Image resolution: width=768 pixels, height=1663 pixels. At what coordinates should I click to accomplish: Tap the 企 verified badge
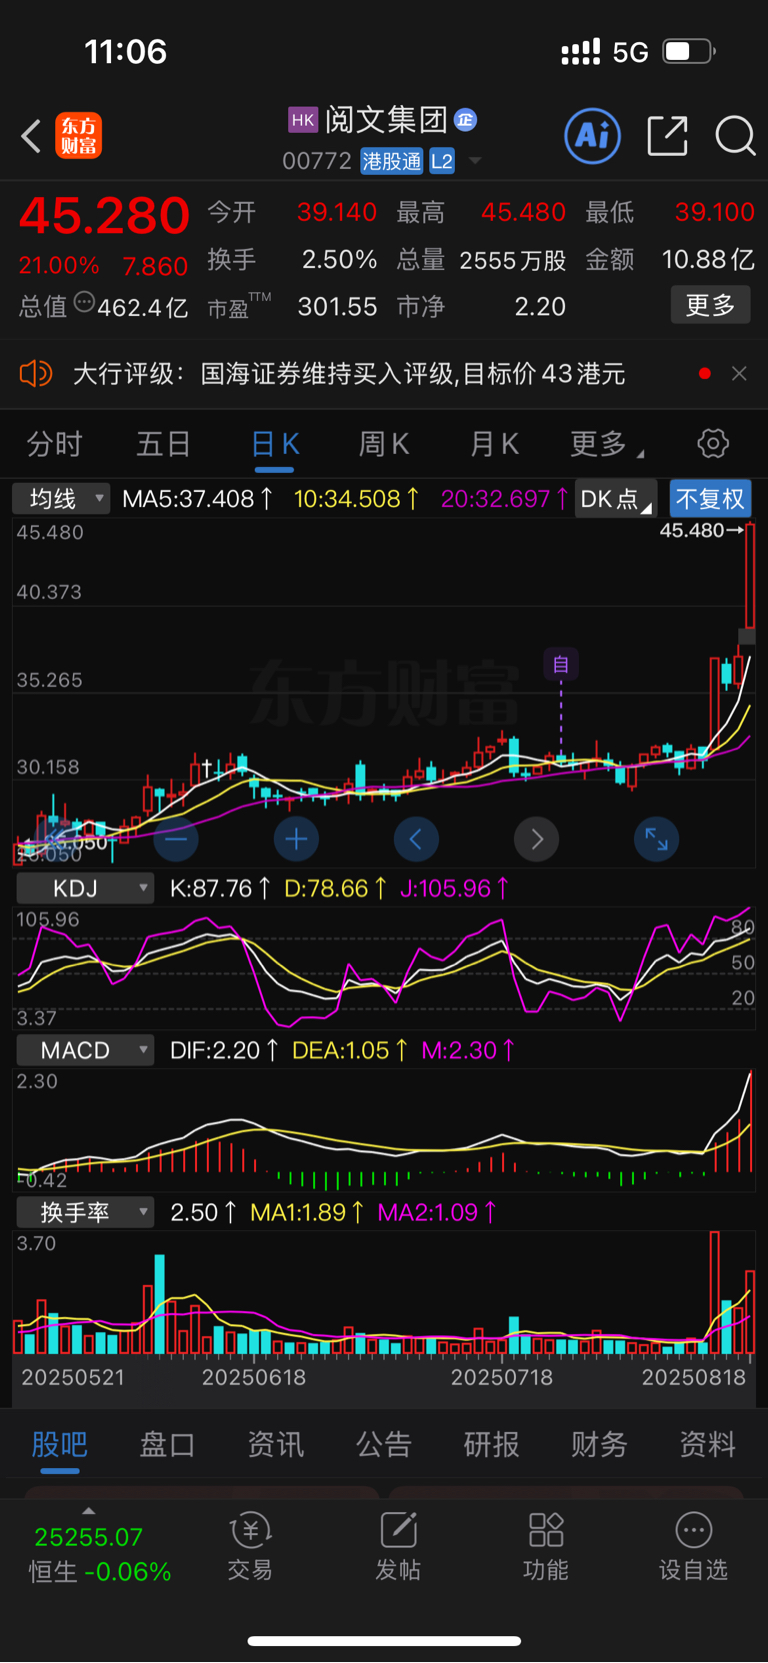(x=465, y=120)
